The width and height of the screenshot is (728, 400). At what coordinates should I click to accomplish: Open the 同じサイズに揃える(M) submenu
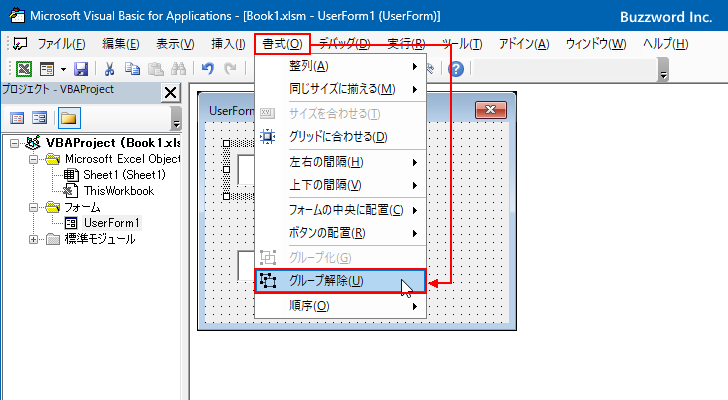340,89
